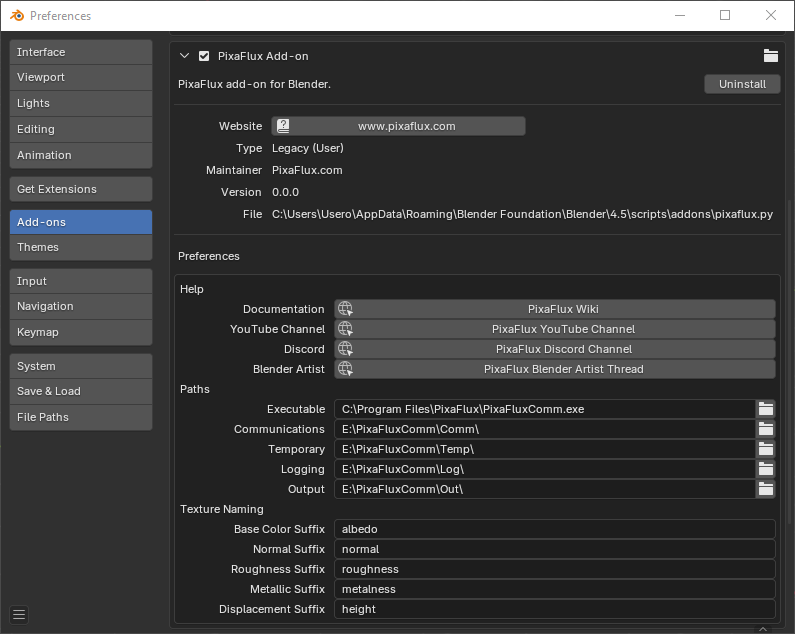Browse folder for Communications path
This screenshot has height=634, width=795.
coord(766,429)
